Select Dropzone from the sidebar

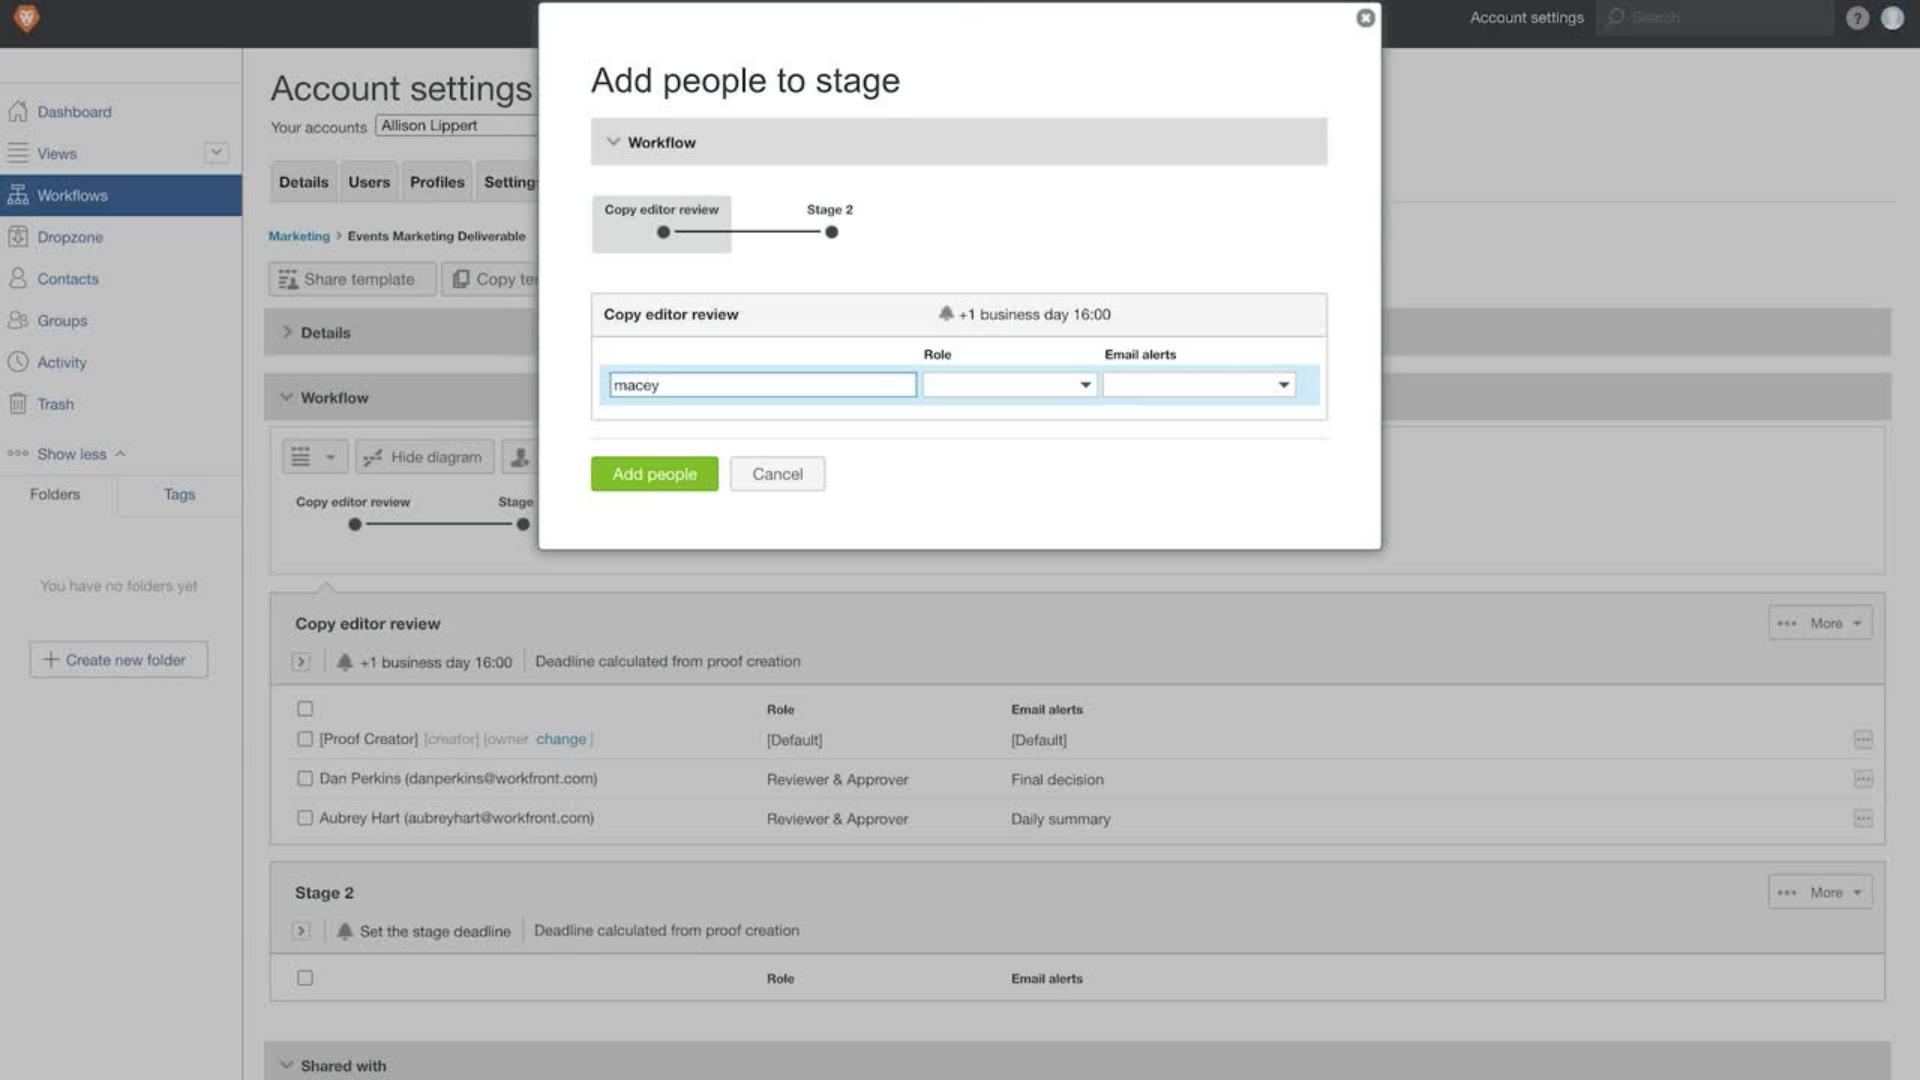70,237
